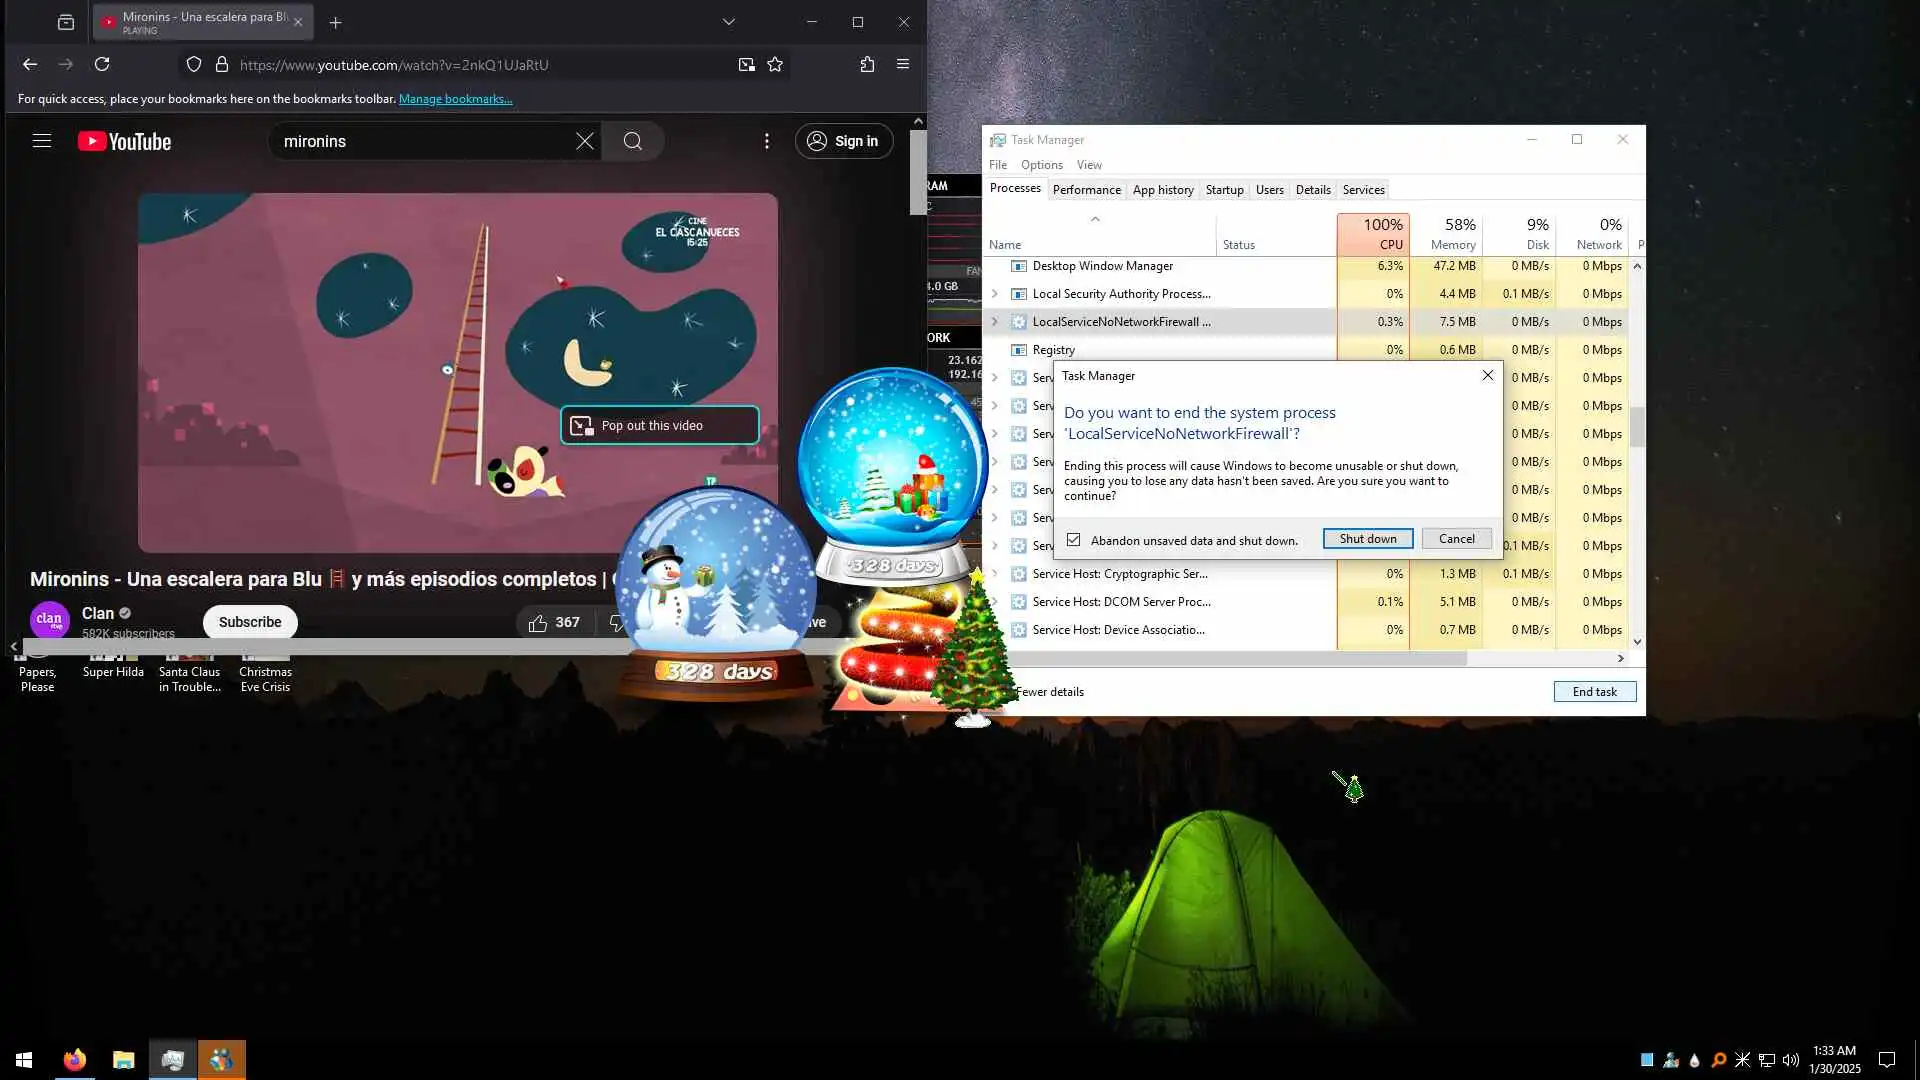Screen dimensions: 1920x1080
Task: Open the Options menu in Task Manager
Action: coord(1041,165)
